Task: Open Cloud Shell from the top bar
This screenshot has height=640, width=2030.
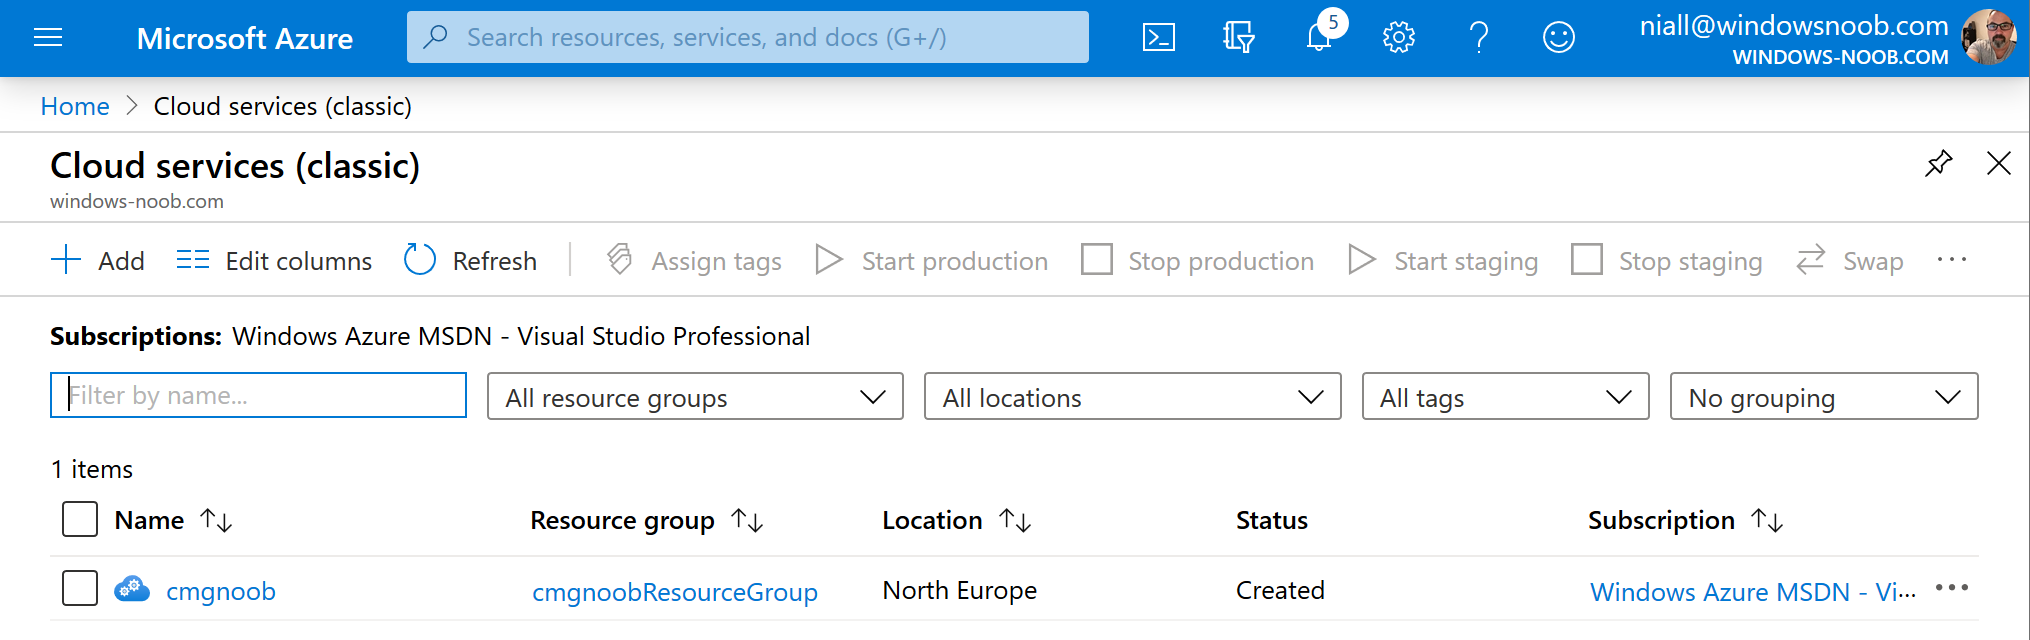Action: (1158, 38)
